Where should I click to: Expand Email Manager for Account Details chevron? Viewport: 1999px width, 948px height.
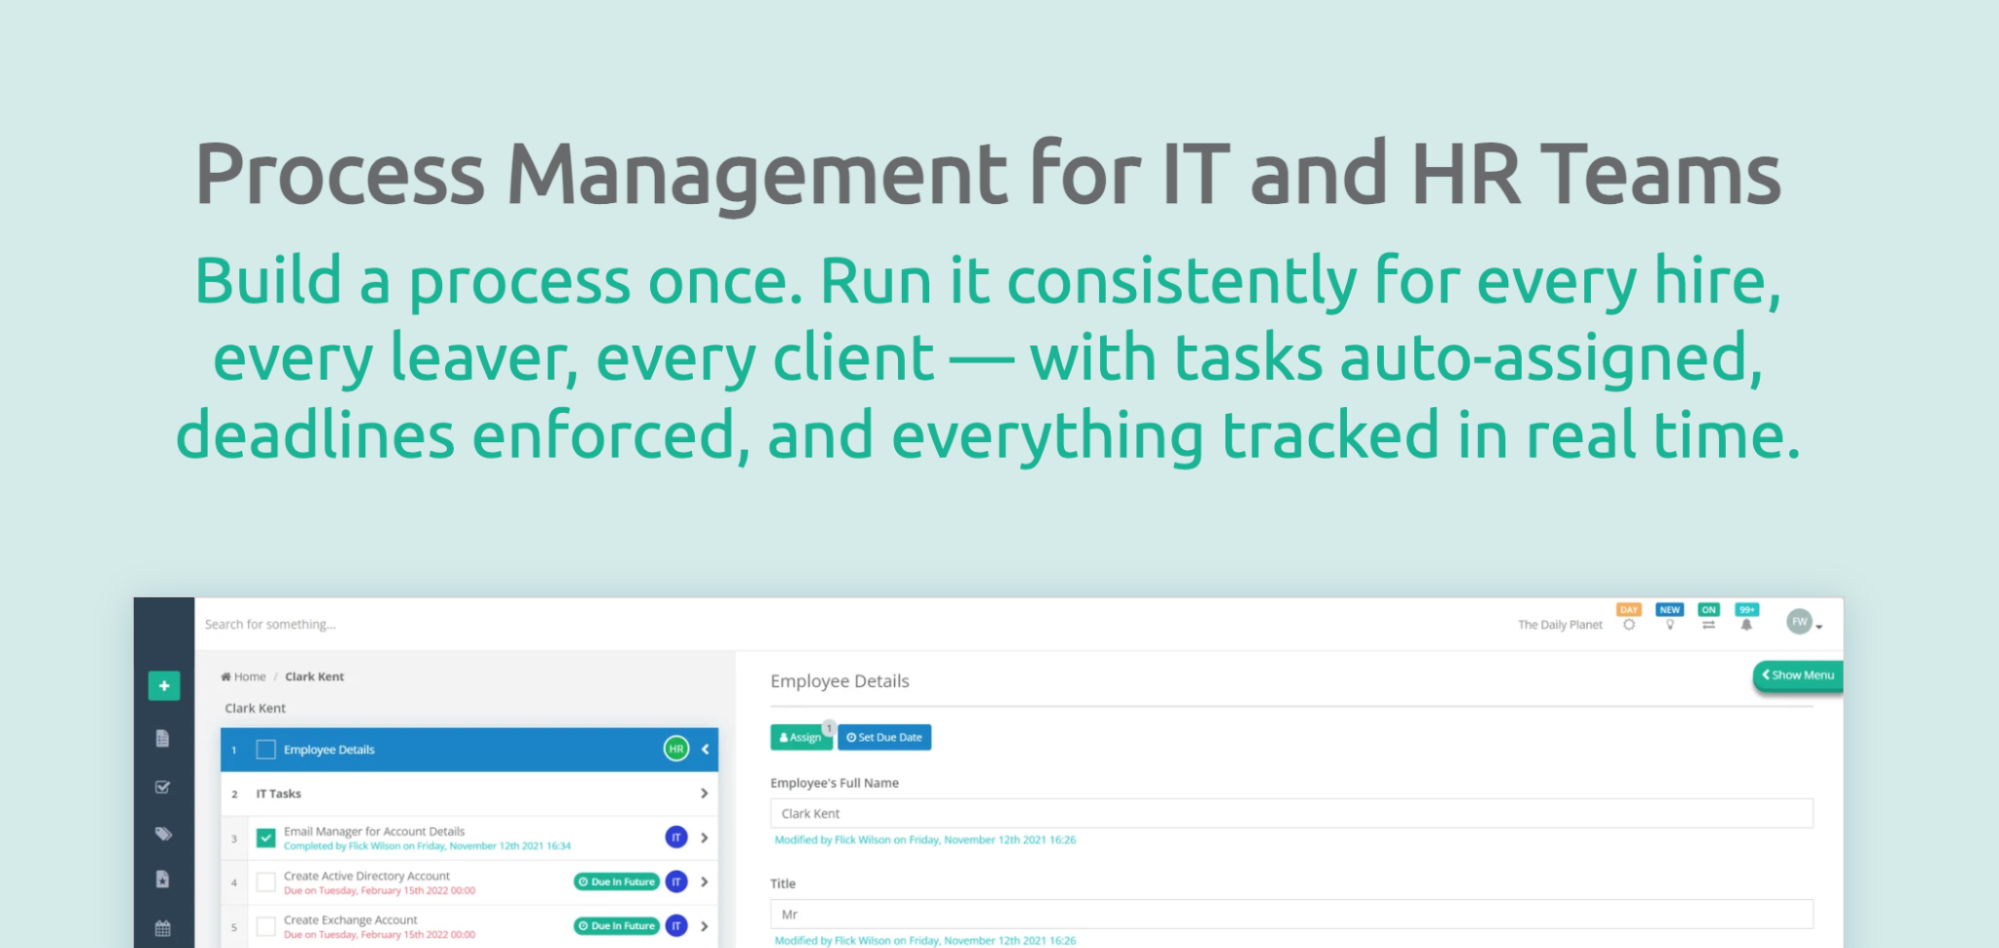pyautogui.click(x=704, y=838)
